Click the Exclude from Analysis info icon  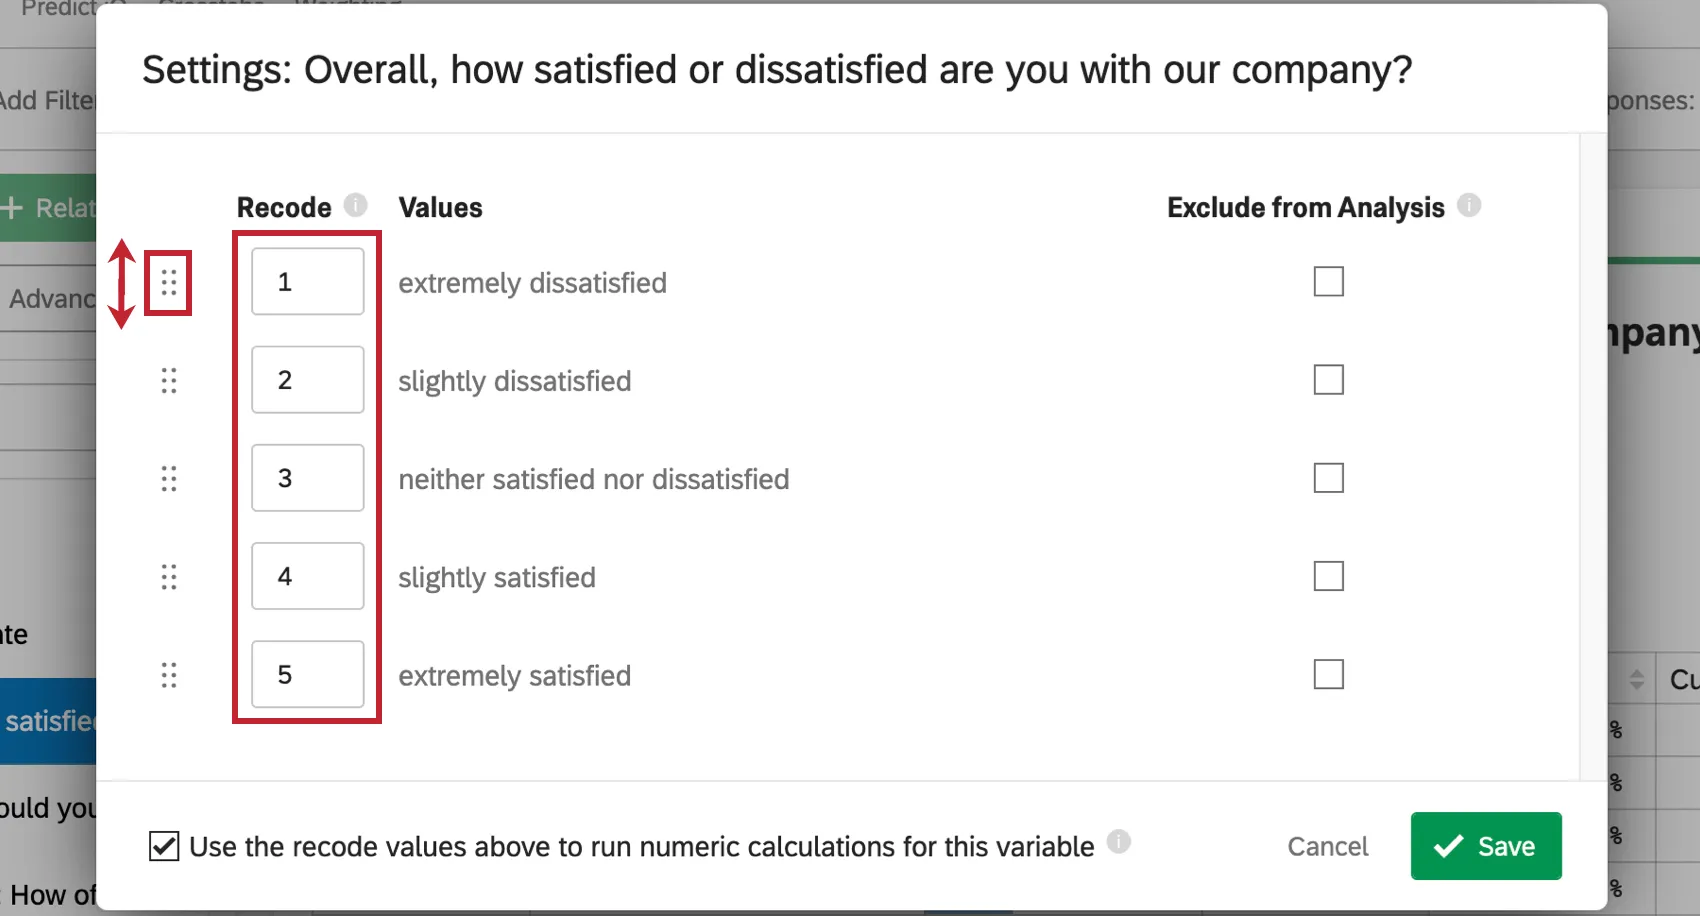tap(1470, 205)
